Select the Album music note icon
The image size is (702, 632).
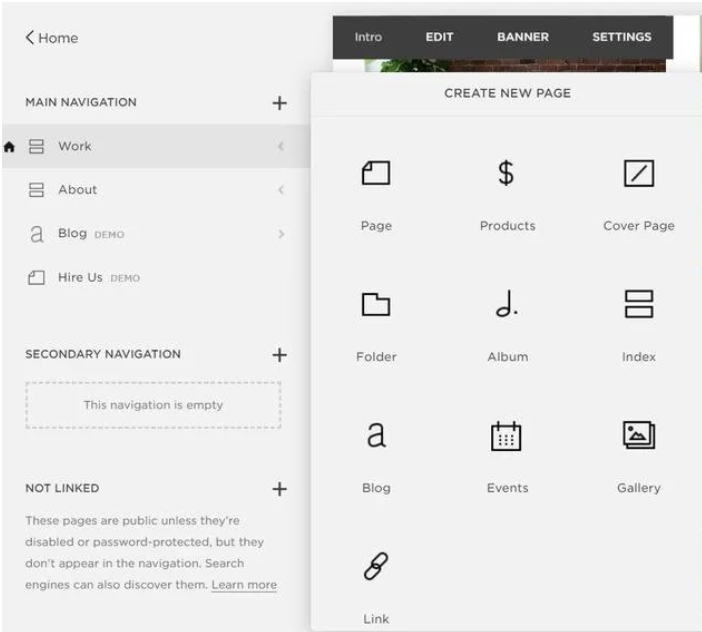[x=506, y=303]
